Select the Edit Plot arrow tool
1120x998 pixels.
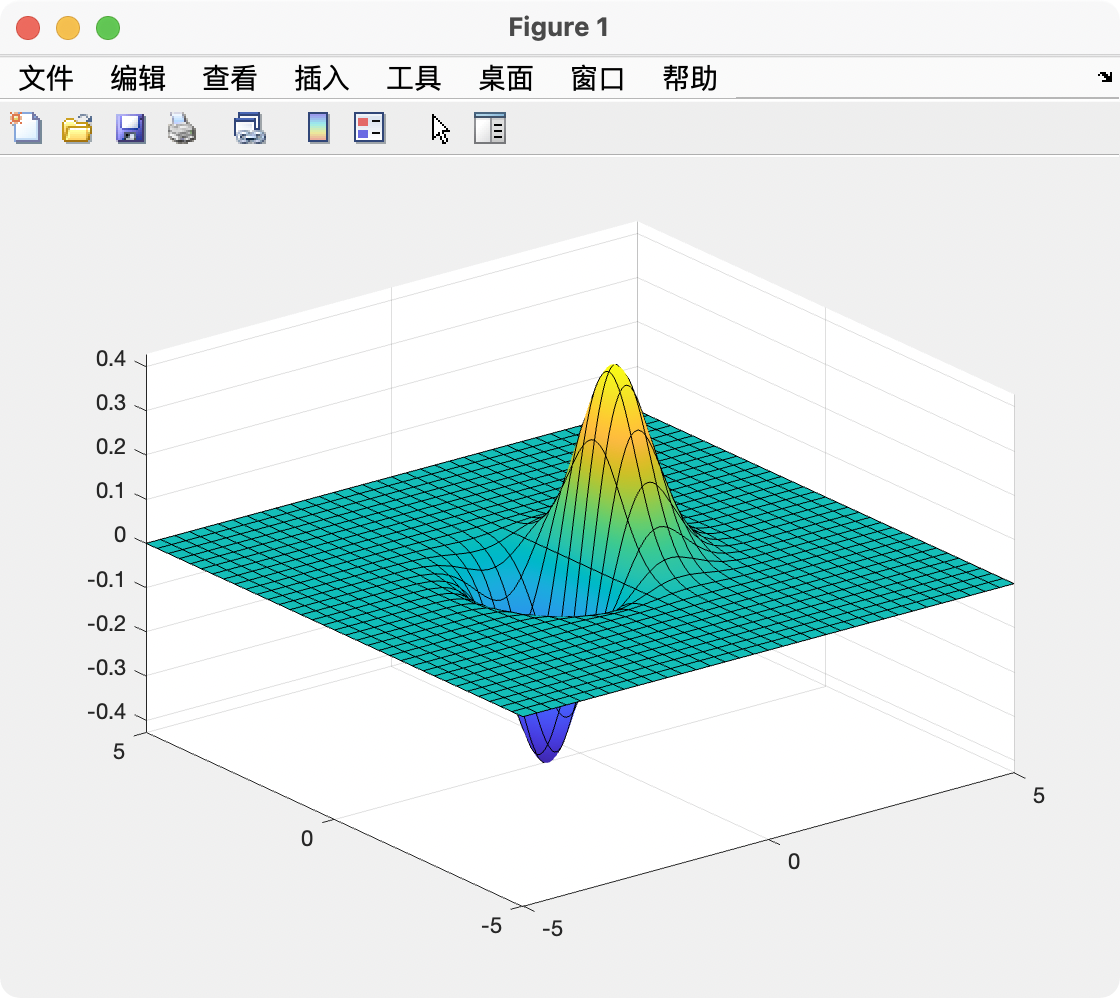coord(441,129)
